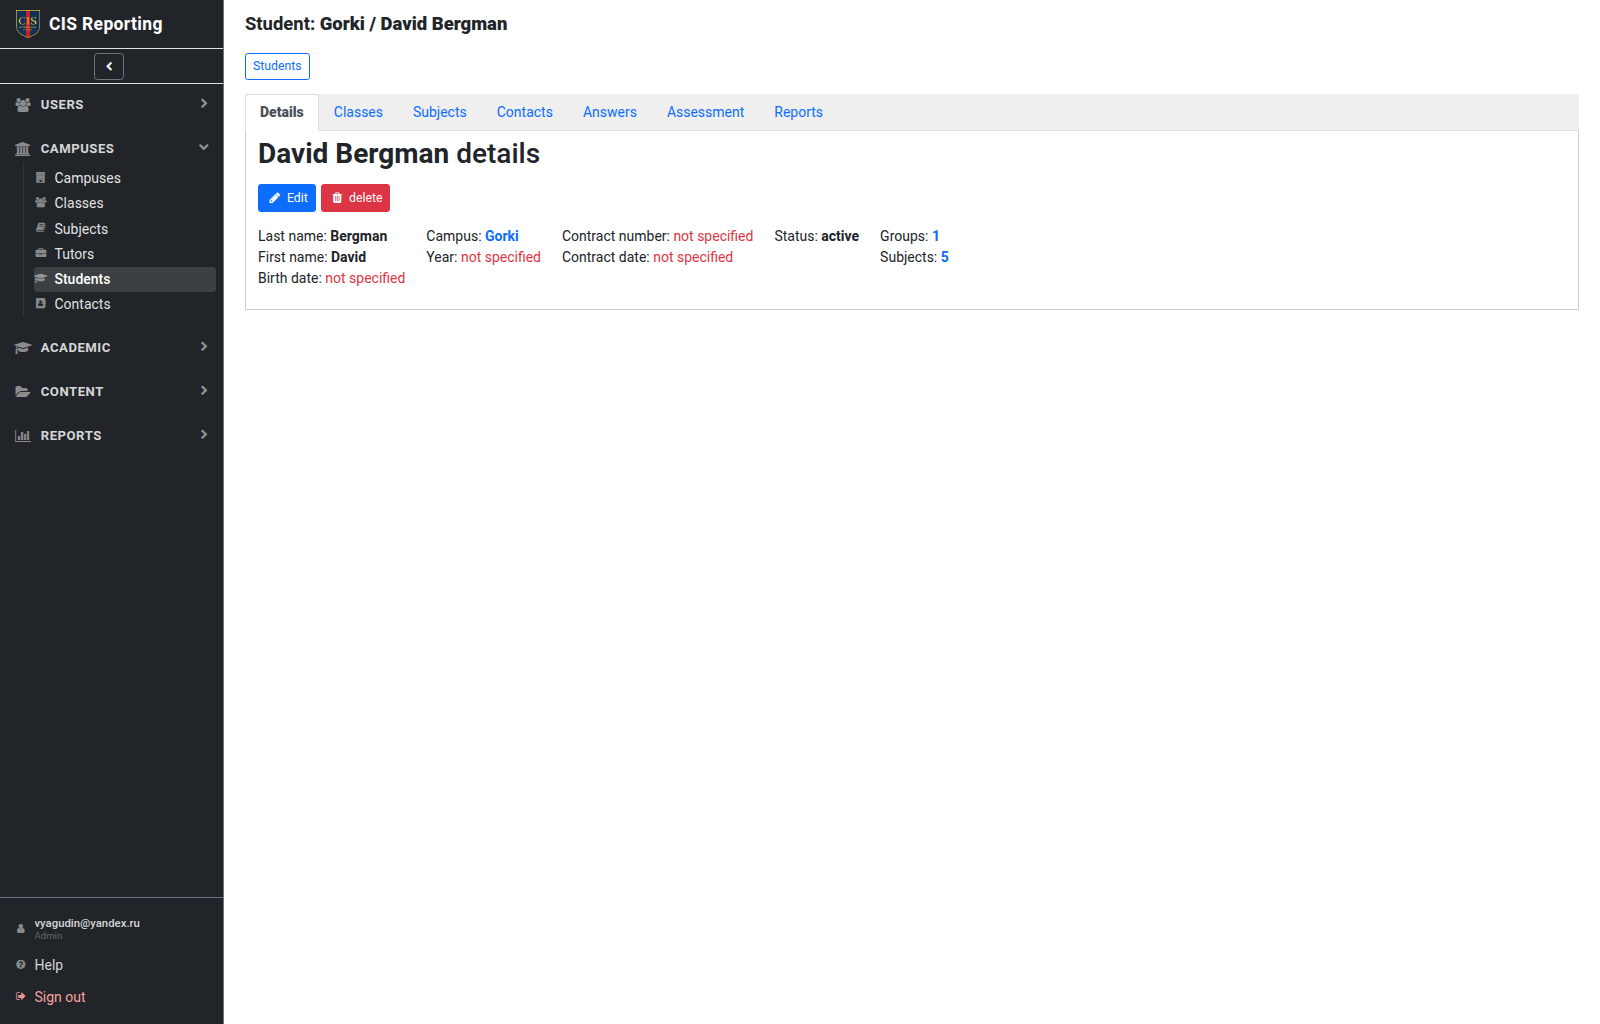The height and width of the screenshot is (1024, 1600).
Task: Switch to the Contacts tab
Action: pos(525,112)
